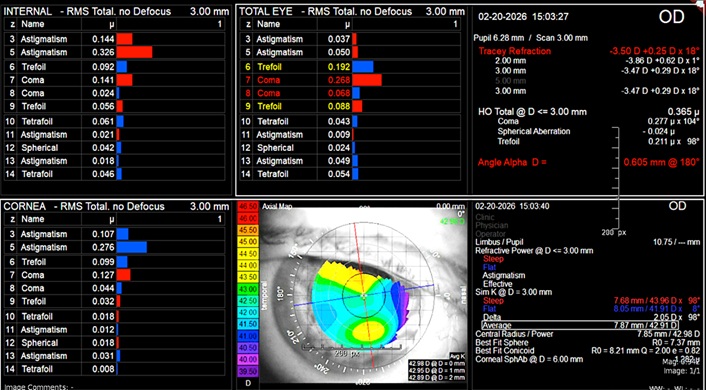Image resolution: width=706 pixels, height=390 pixels.
Task: Click the red Tracey Refraction label
Action: [515, 51]
